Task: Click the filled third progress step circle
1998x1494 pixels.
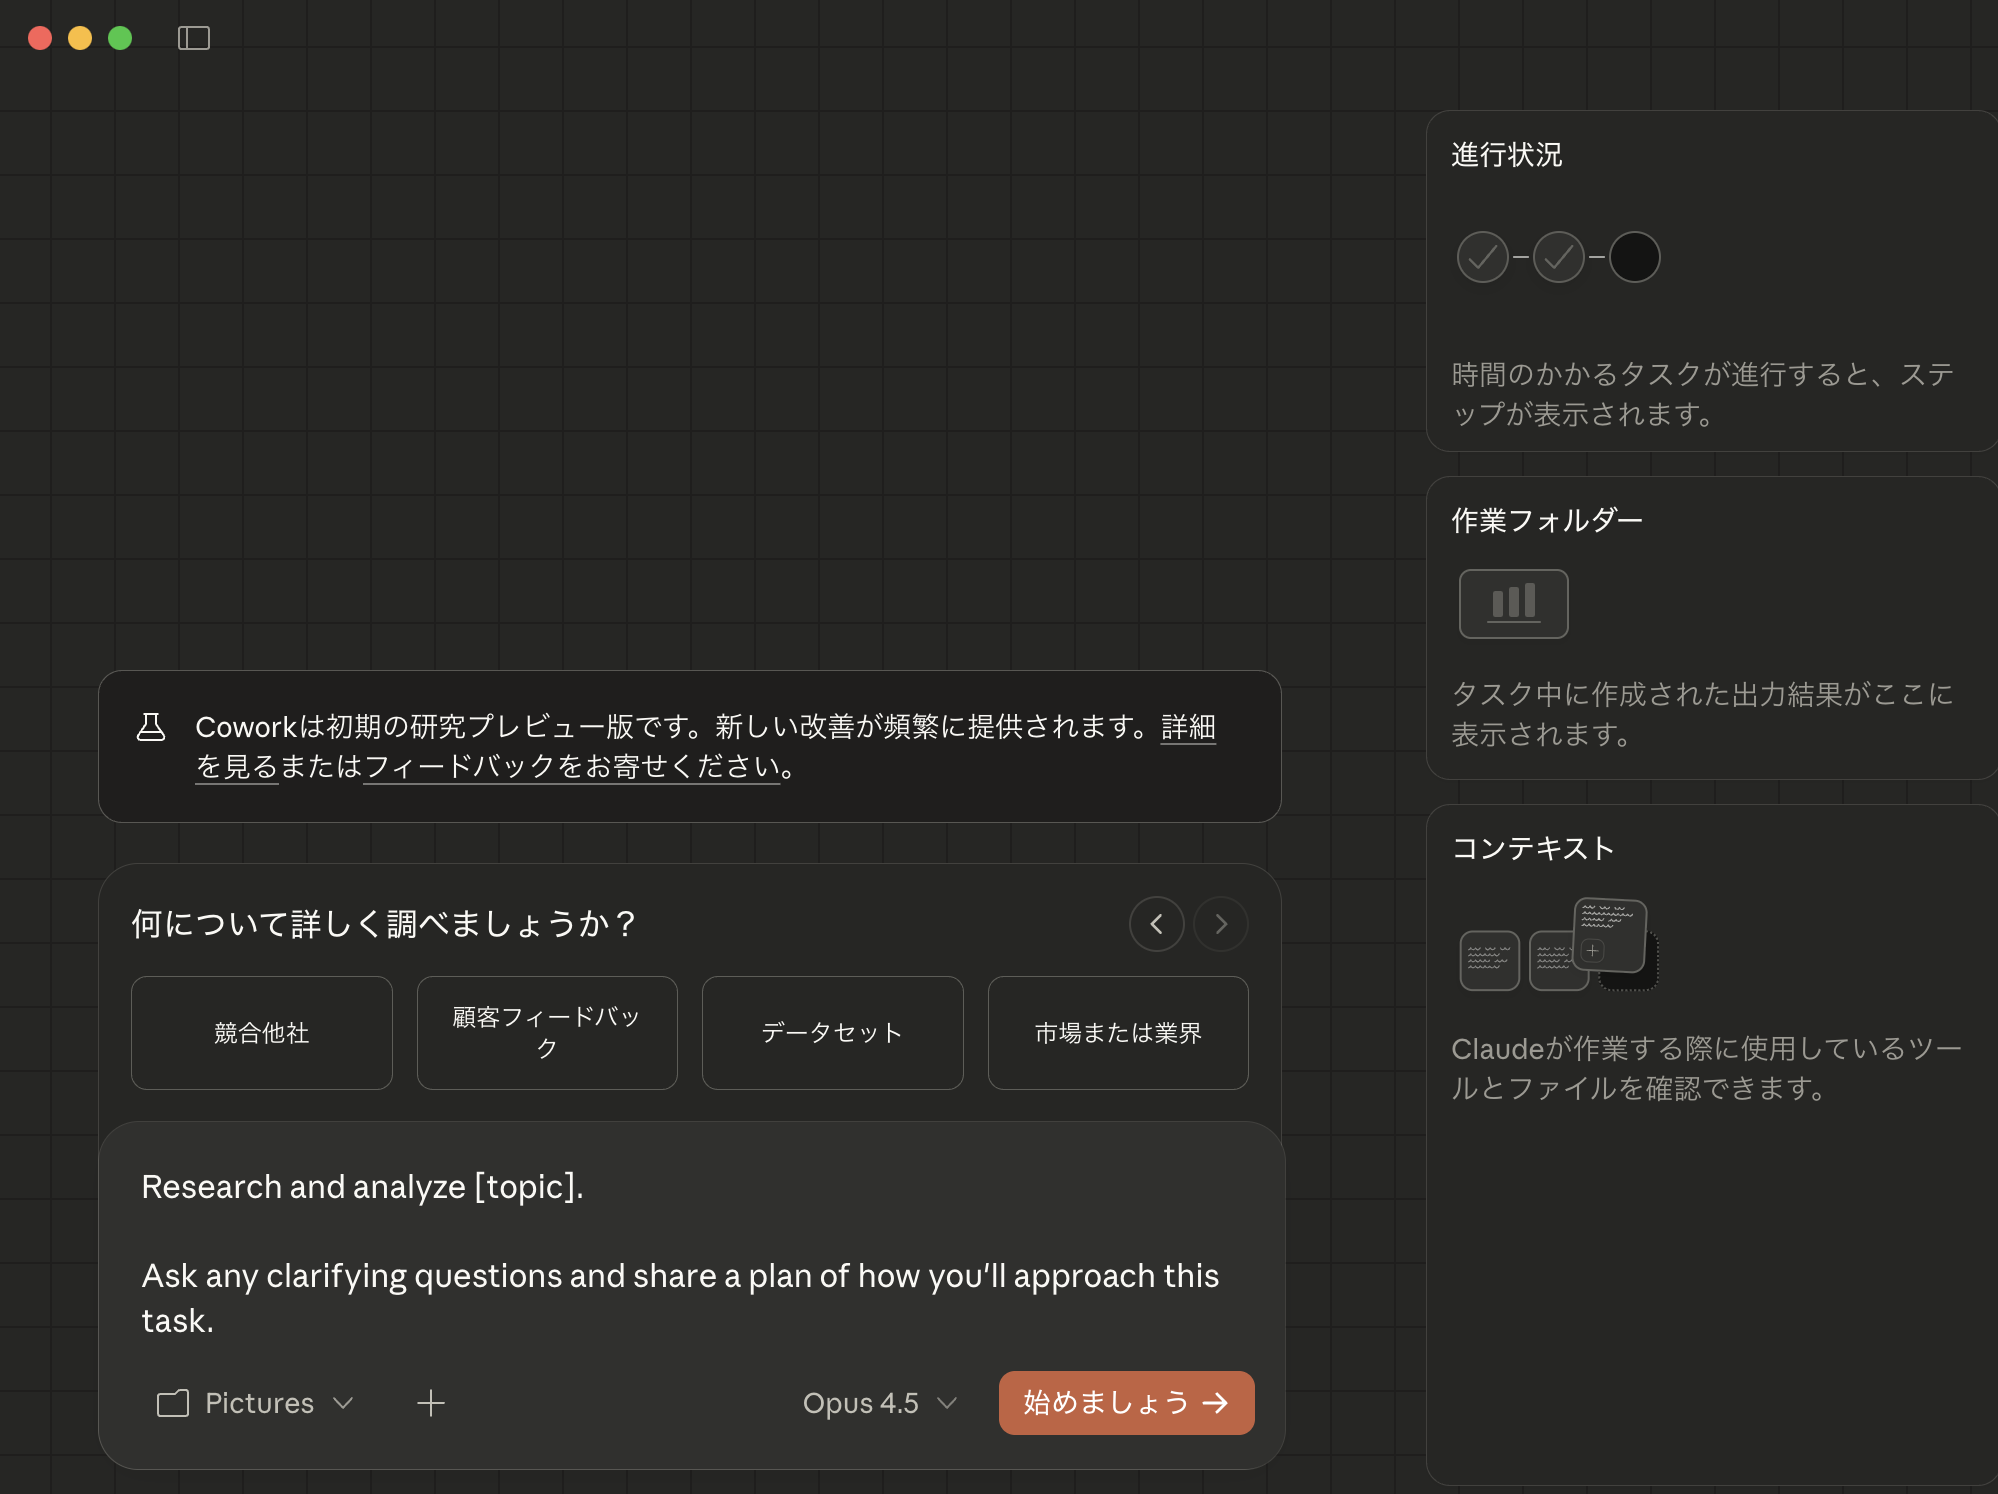Action: pyautogui.click(x=1635, y=257)
